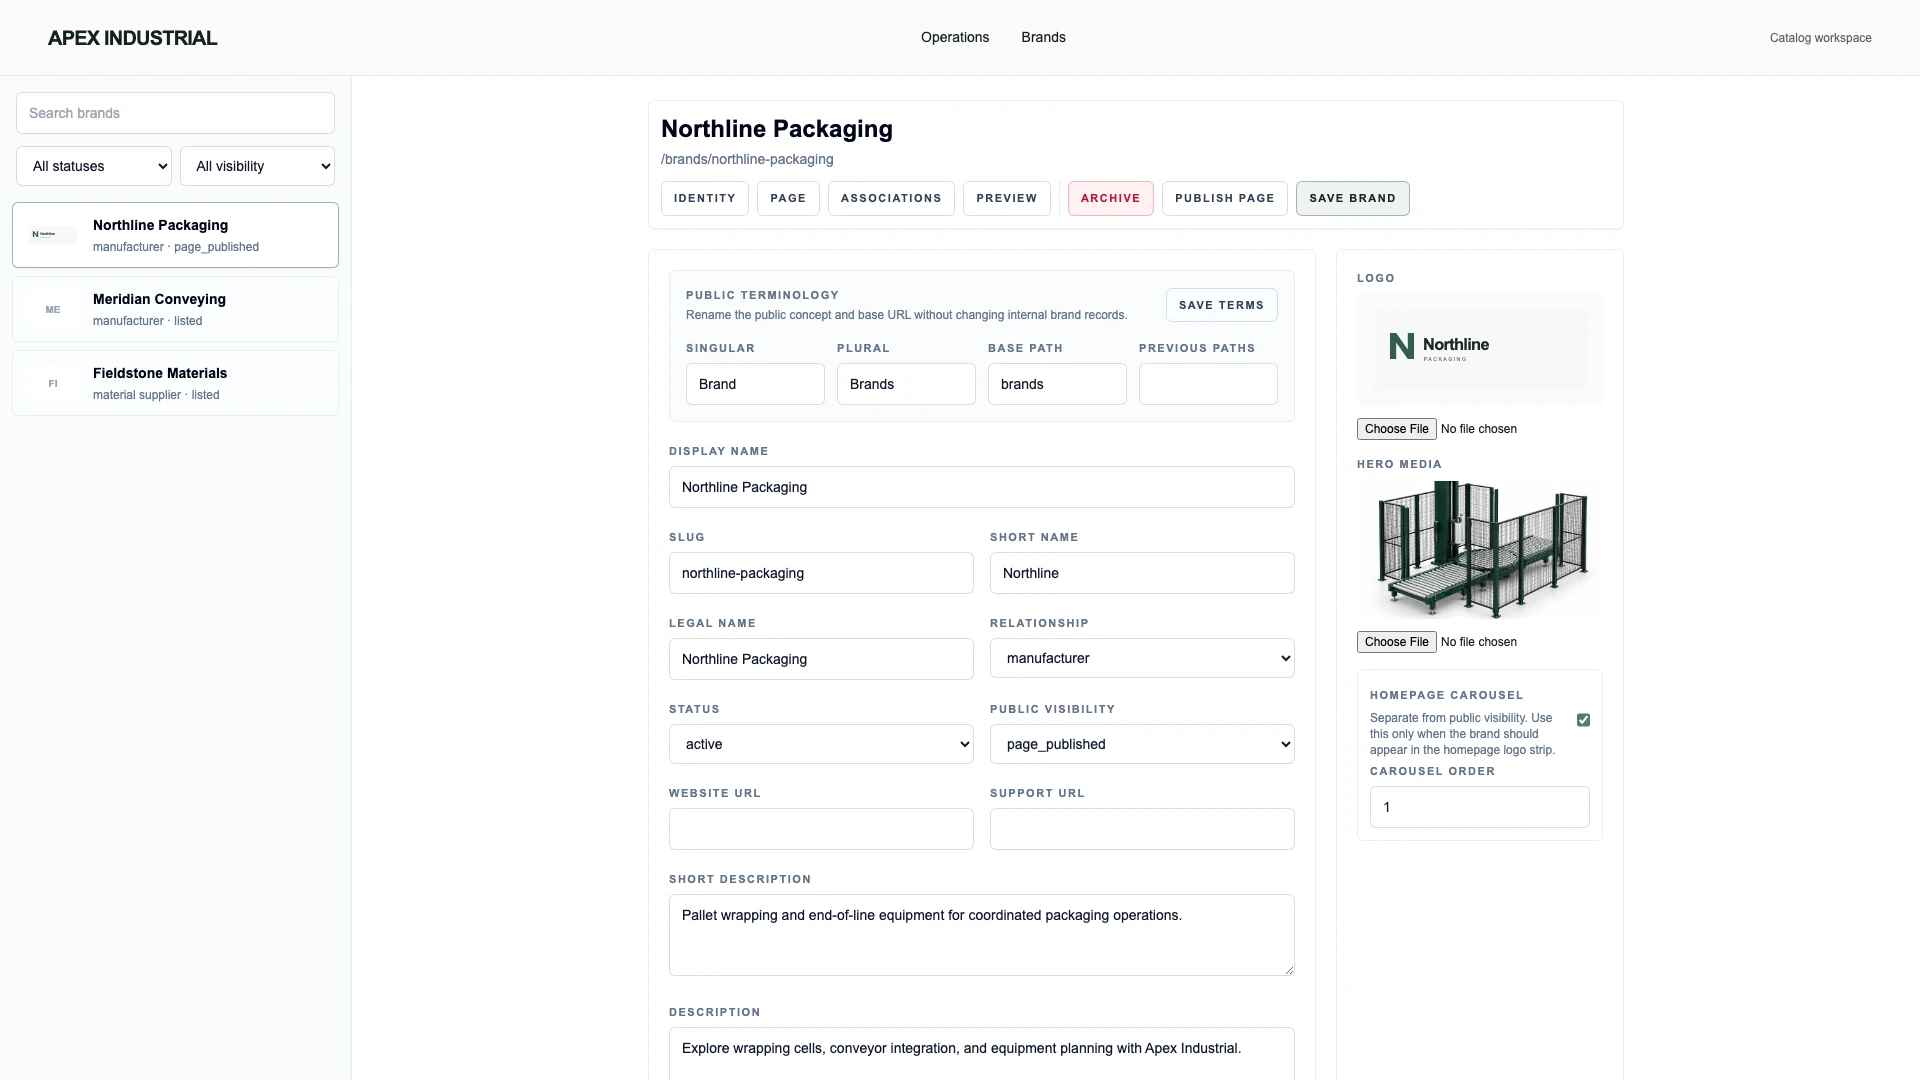The width and height of the screenshot is (1920, 1080).
Task: Click the Display Name field
Action: (981, 487)
